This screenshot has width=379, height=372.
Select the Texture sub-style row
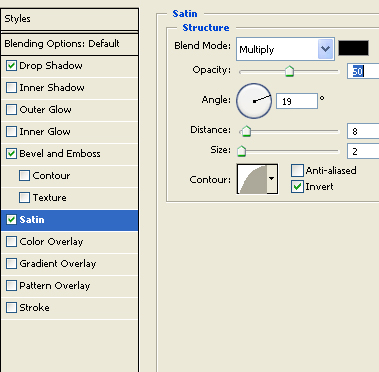70,198
